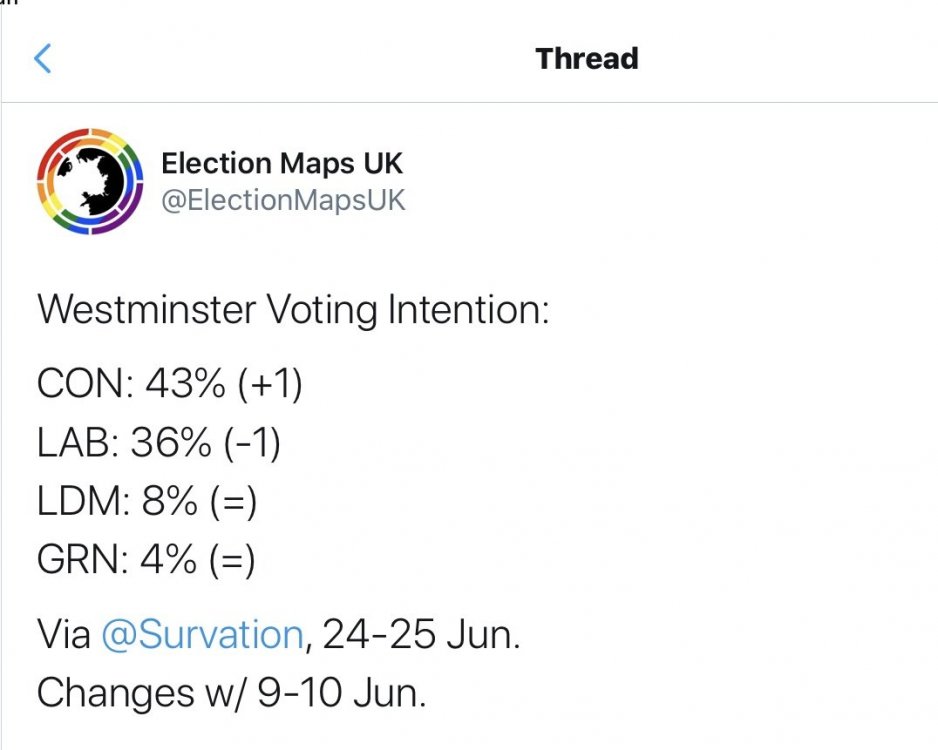The width and height of the screenshot is (938, 750).
Task: Go back using the back arrow
Action: pyautogui.click(x=42, y=59)
